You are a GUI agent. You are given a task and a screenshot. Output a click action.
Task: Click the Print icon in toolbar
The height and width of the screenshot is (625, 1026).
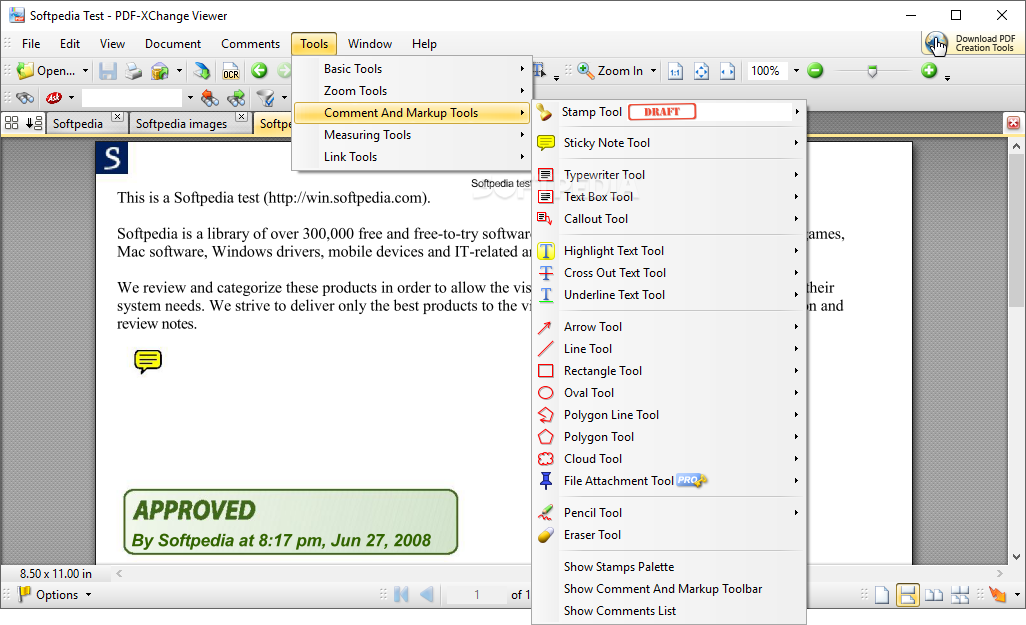133,71
